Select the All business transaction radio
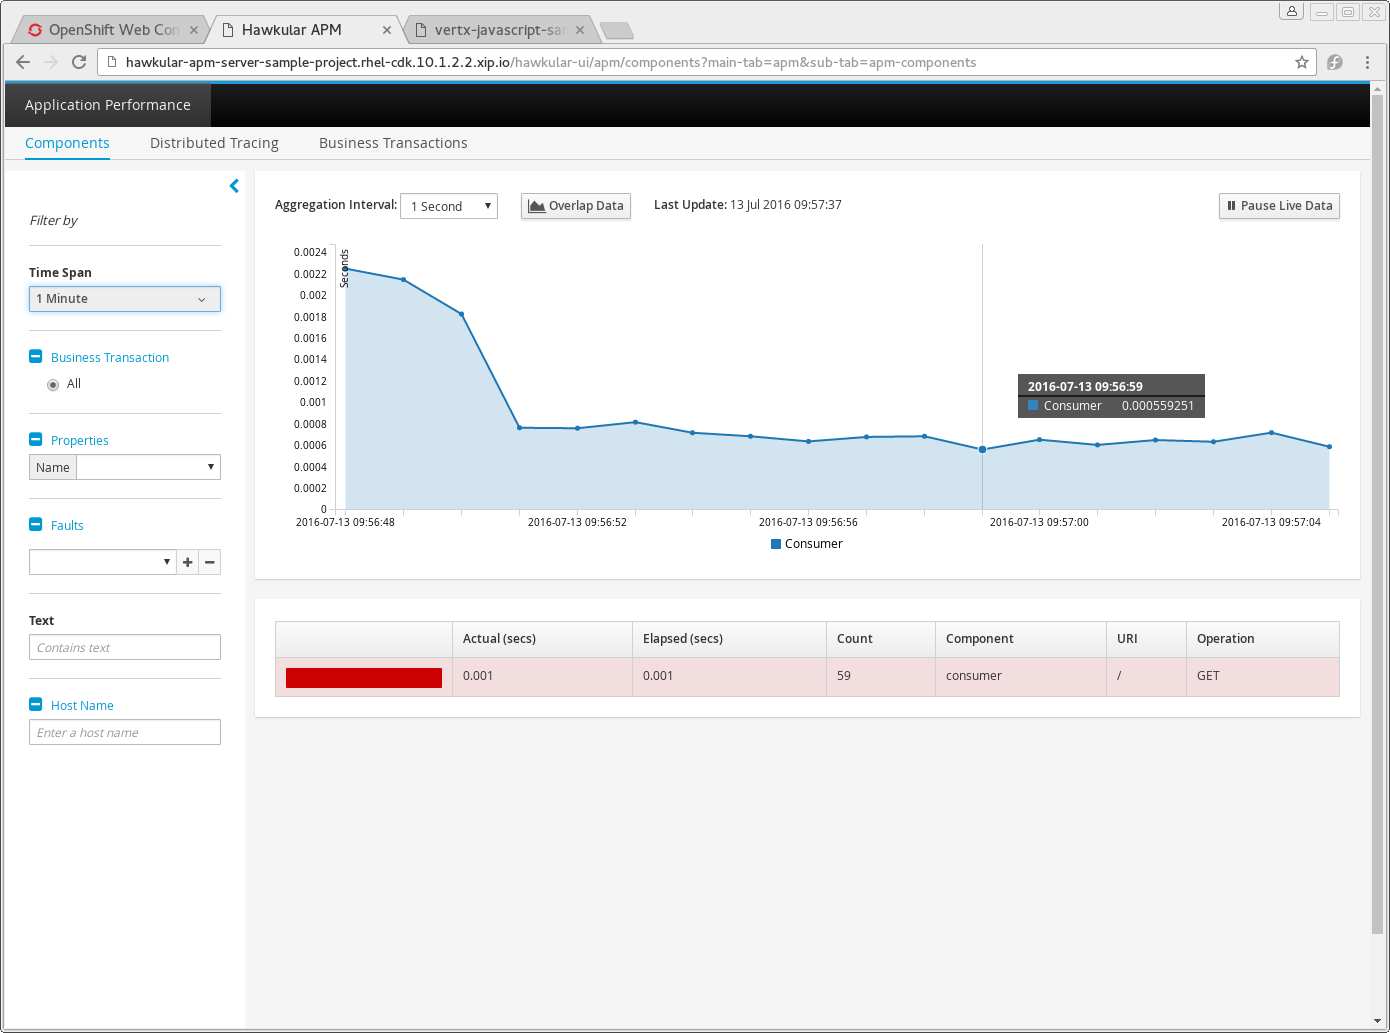Viewport: 1390px width, 1033px height. point(53,385)
